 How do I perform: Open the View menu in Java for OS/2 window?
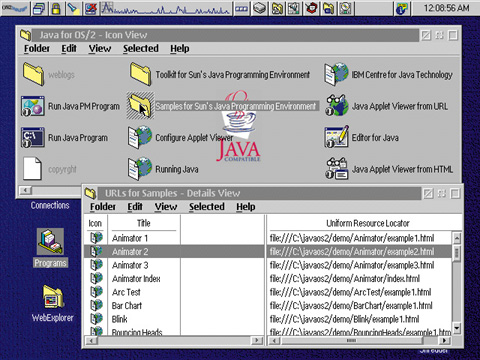(x=100, y=49)
